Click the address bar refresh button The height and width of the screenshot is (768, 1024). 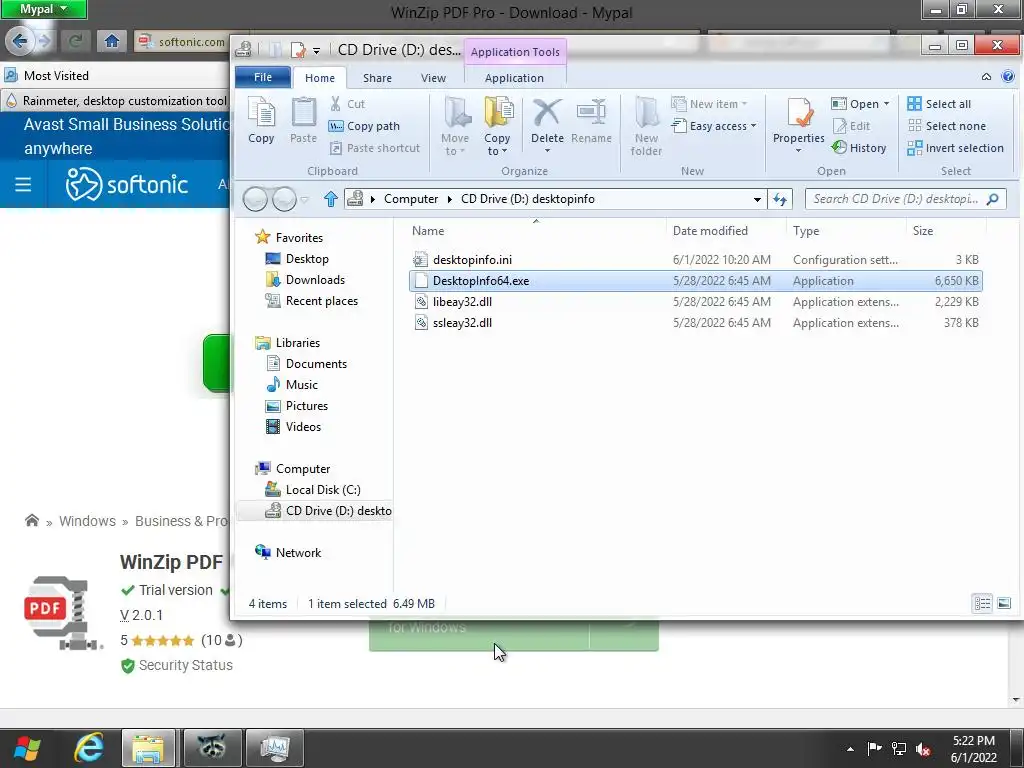(x=780, y=199)
